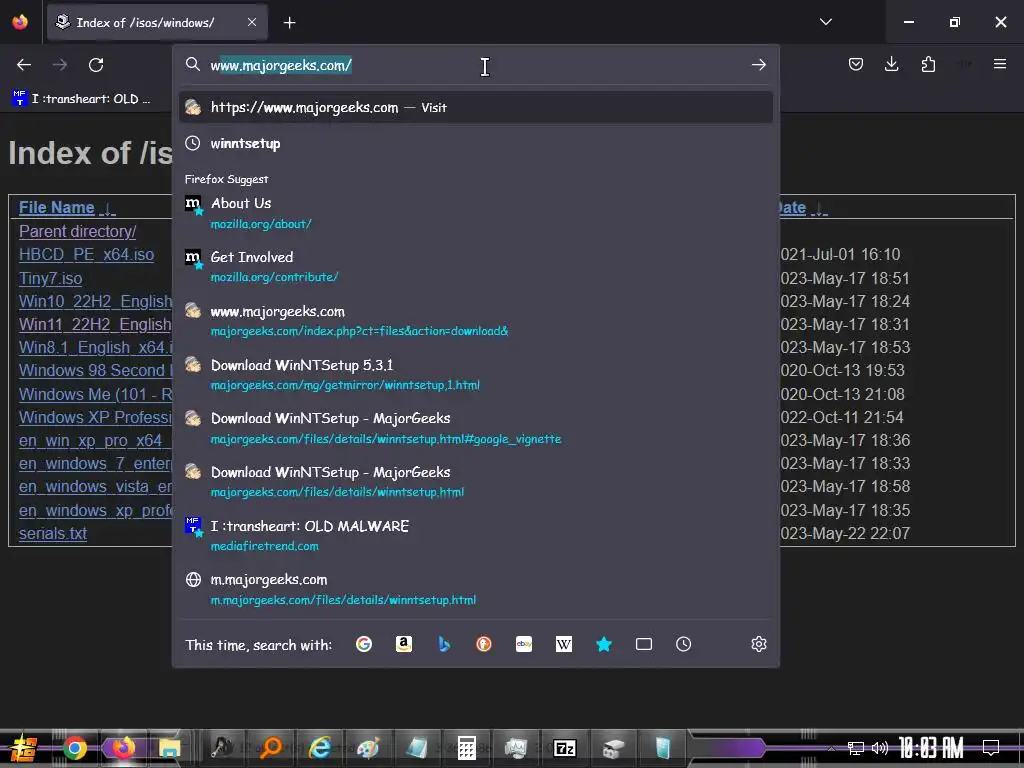Select 'Download WinNTSetup 5.3.1' suggestion
This screenshot has width=1024, height=768.
point(475,374)
